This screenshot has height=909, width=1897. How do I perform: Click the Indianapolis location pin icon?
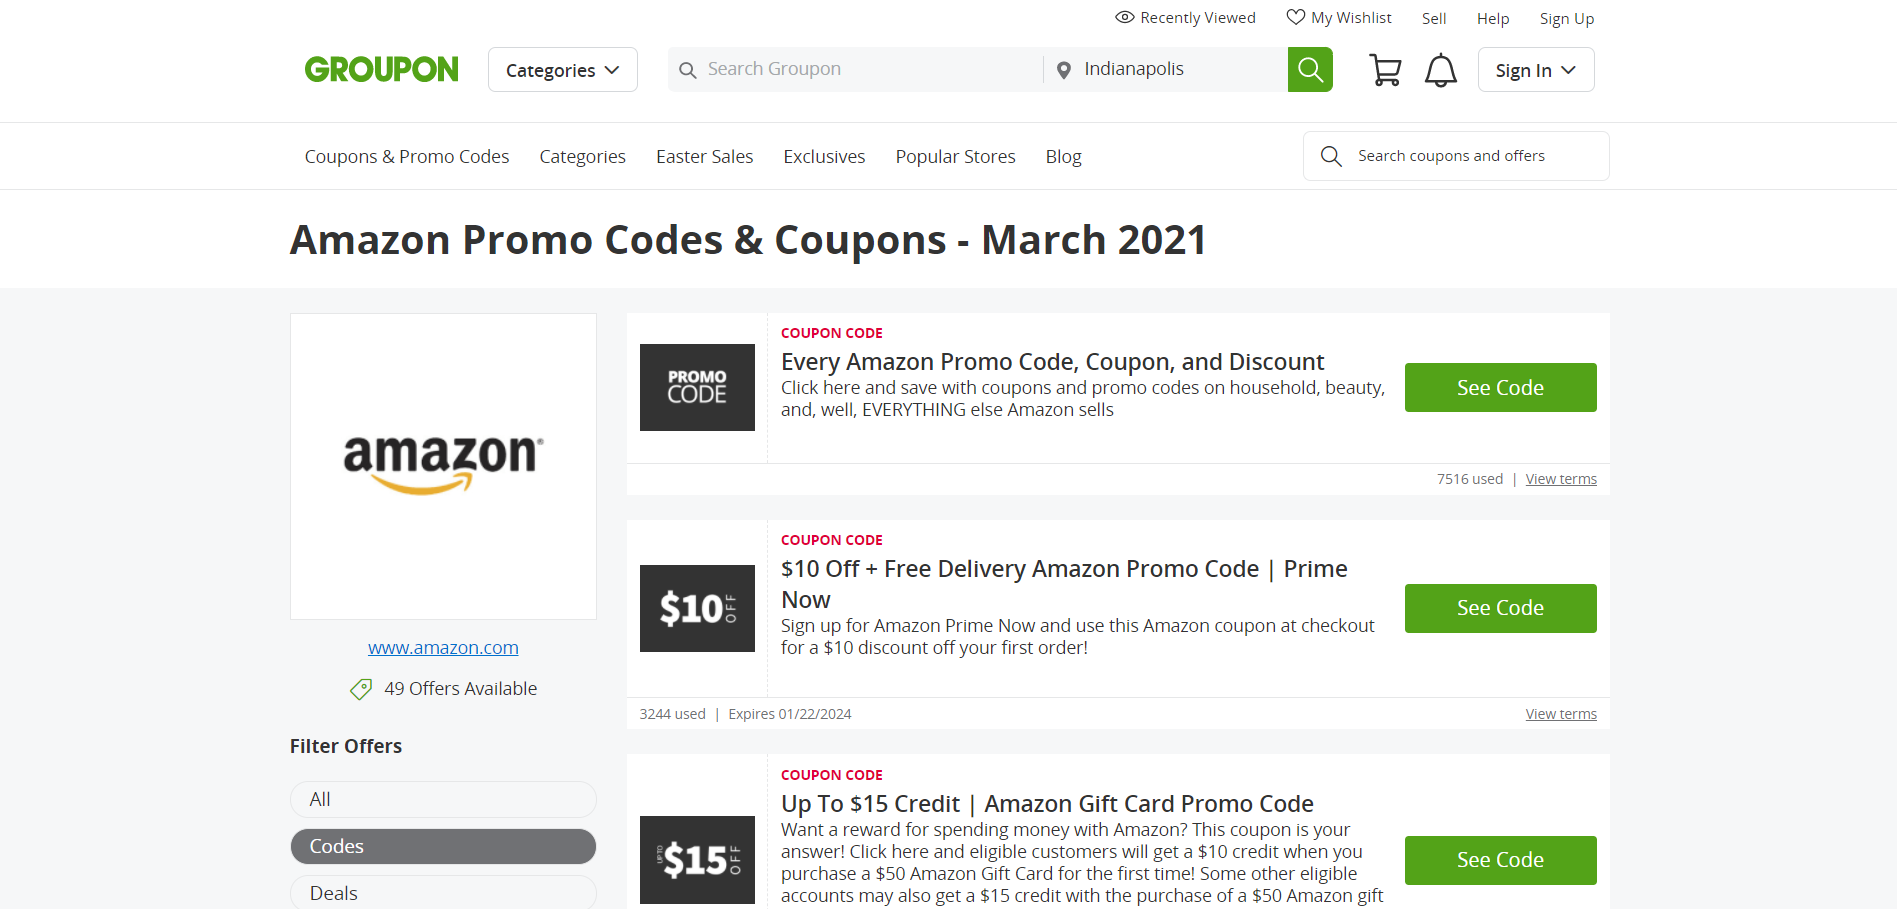pos(1064,70)
